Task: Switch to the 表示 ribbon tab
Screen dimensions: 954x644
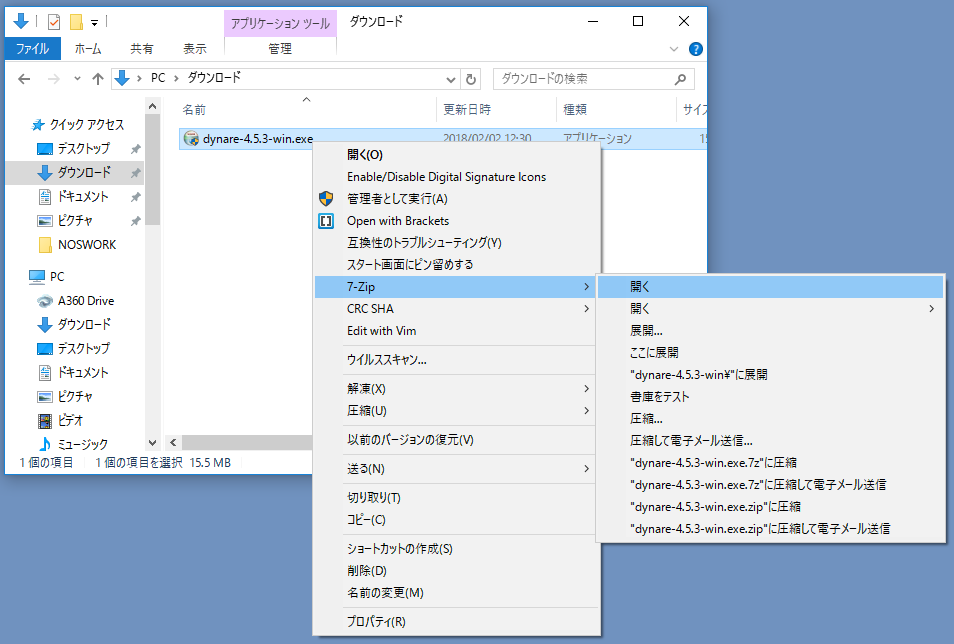Action: (195, 49)
